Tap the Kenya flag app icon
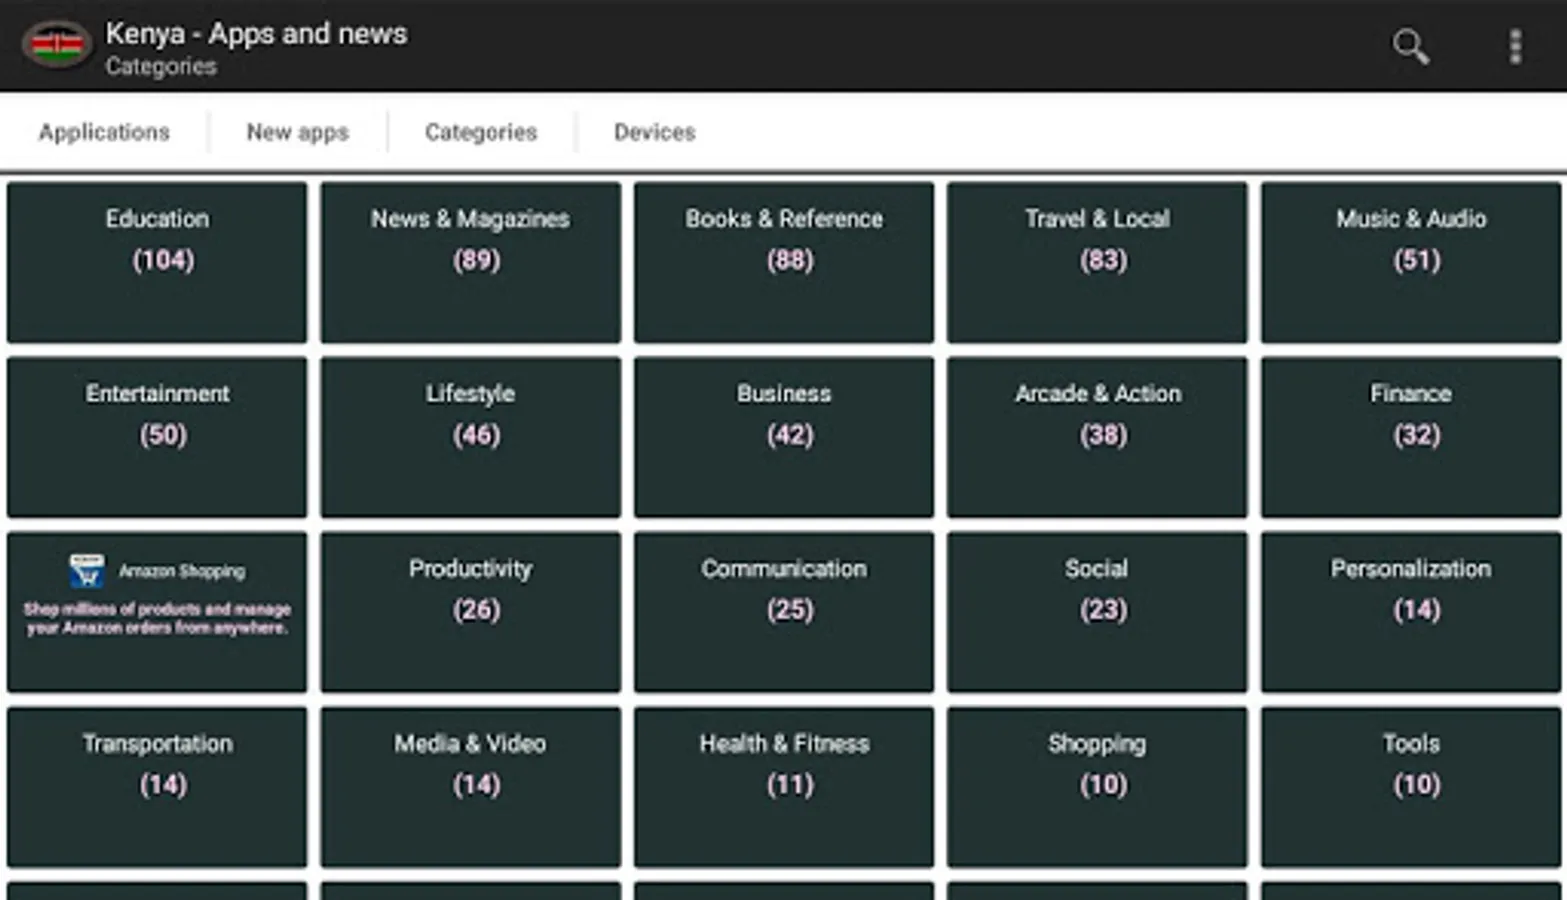Viewport: 1567px width, 900px height. [x=57, y=45]
